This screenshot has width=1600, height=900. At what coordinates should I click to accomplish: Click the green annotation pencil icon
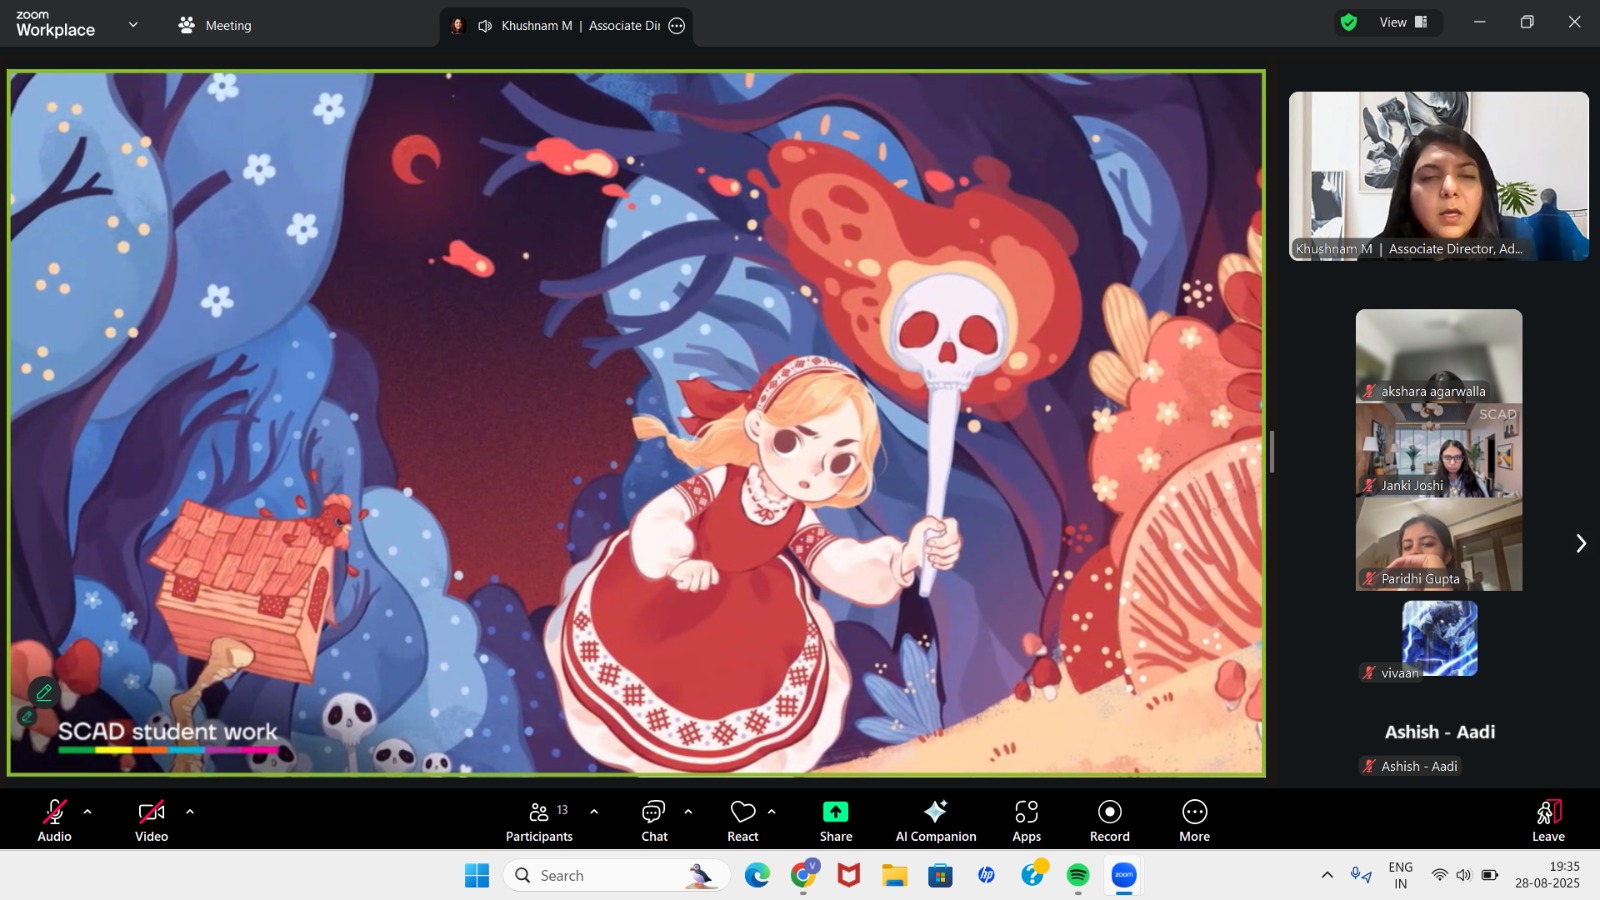tap(44, 692)
